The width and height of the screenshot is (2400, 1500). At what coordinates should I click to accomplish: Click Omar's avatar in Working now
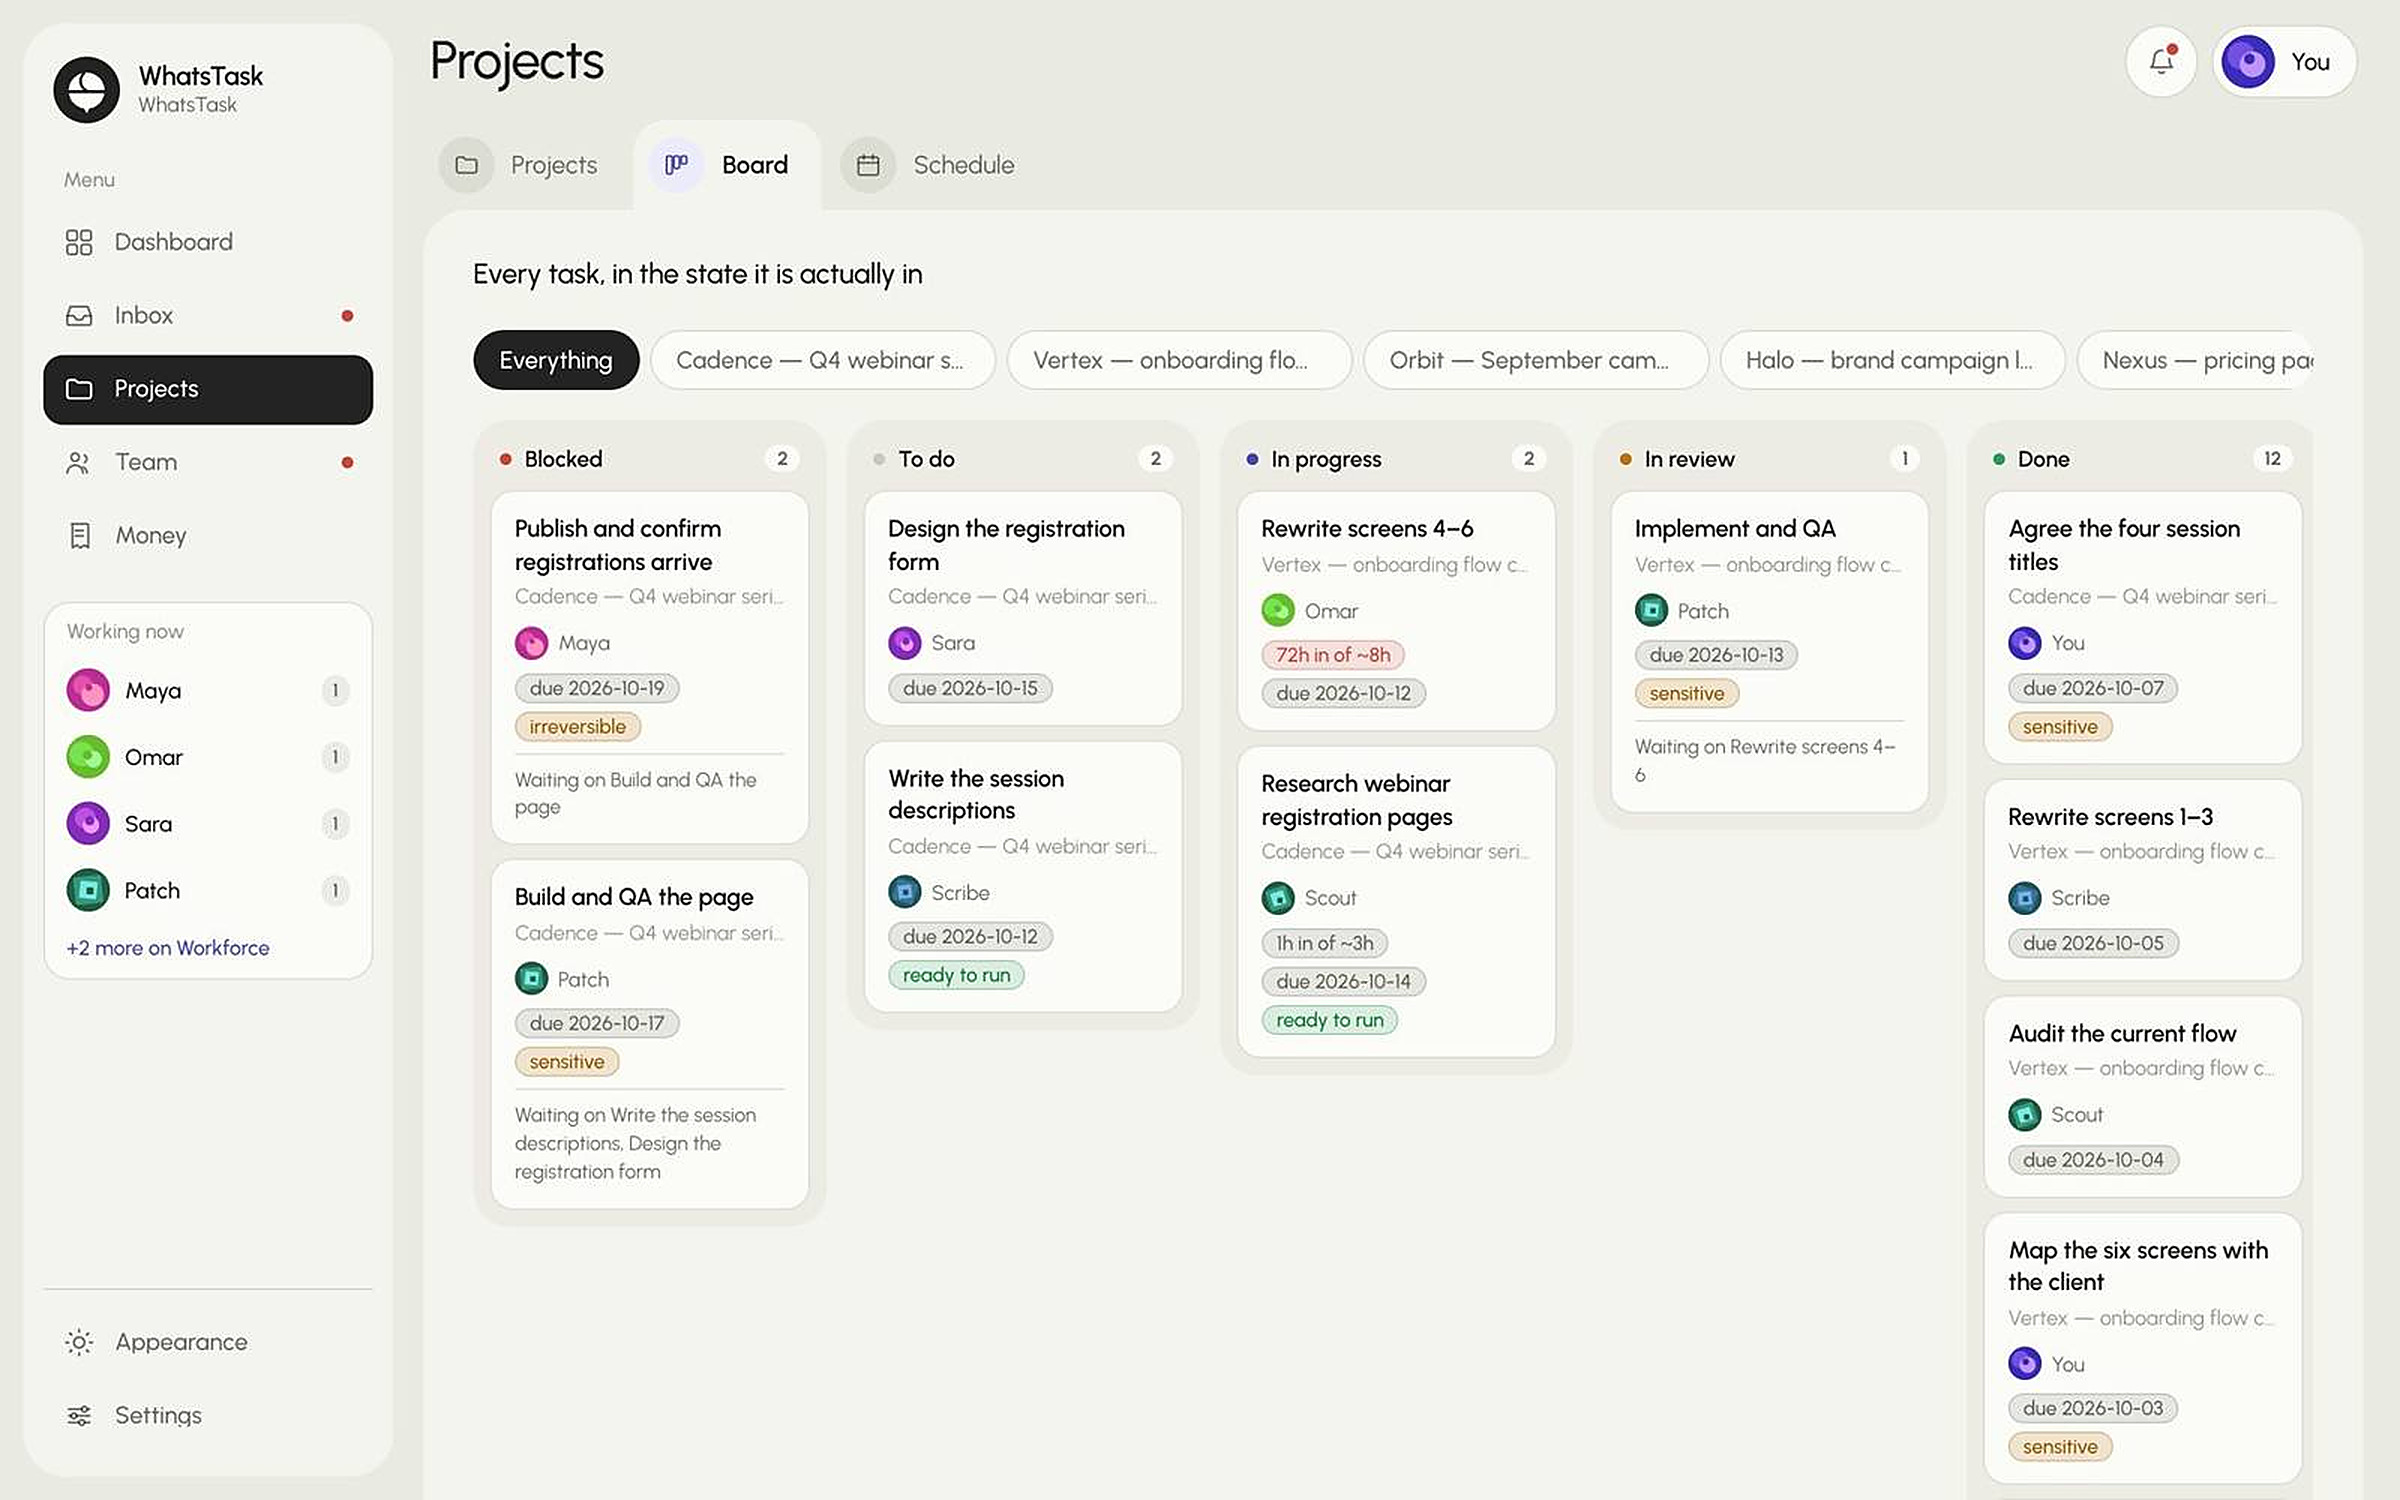click(88, 757)
